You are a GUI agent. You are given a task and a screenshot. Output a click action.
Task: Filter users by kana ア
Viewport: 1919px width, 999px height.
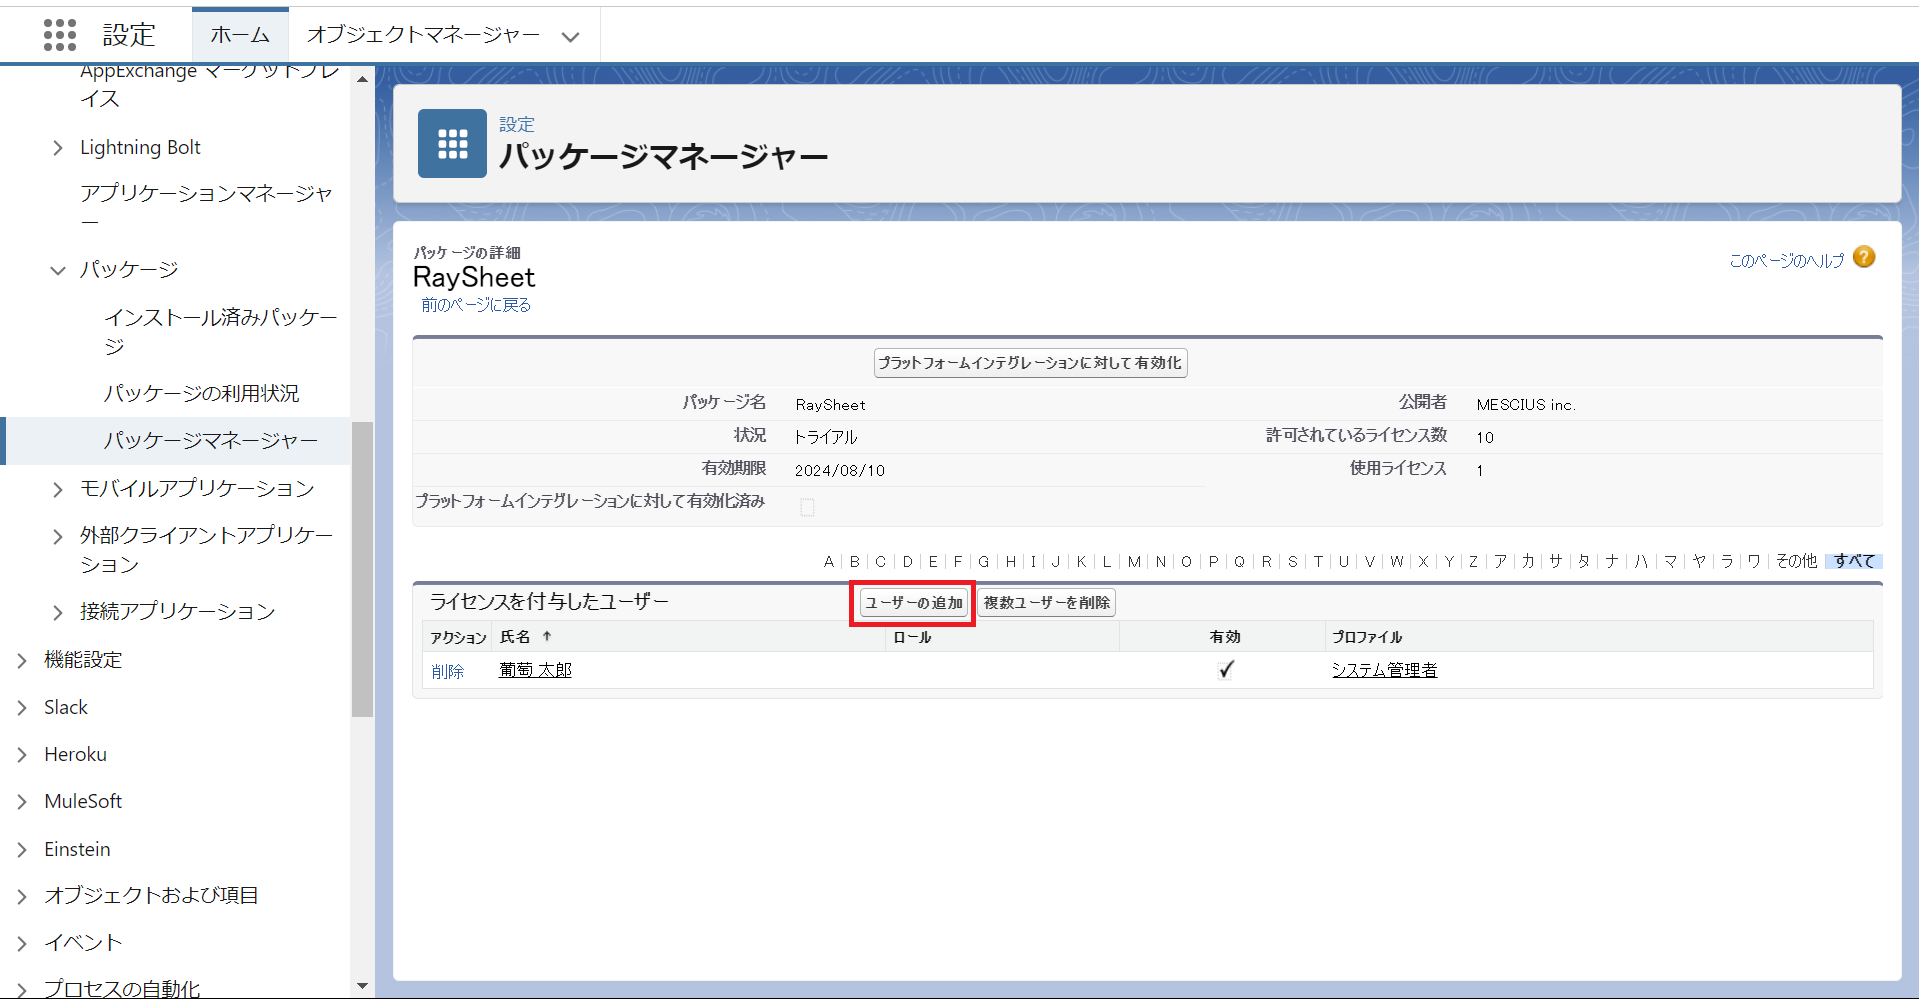pos(1500,562)
